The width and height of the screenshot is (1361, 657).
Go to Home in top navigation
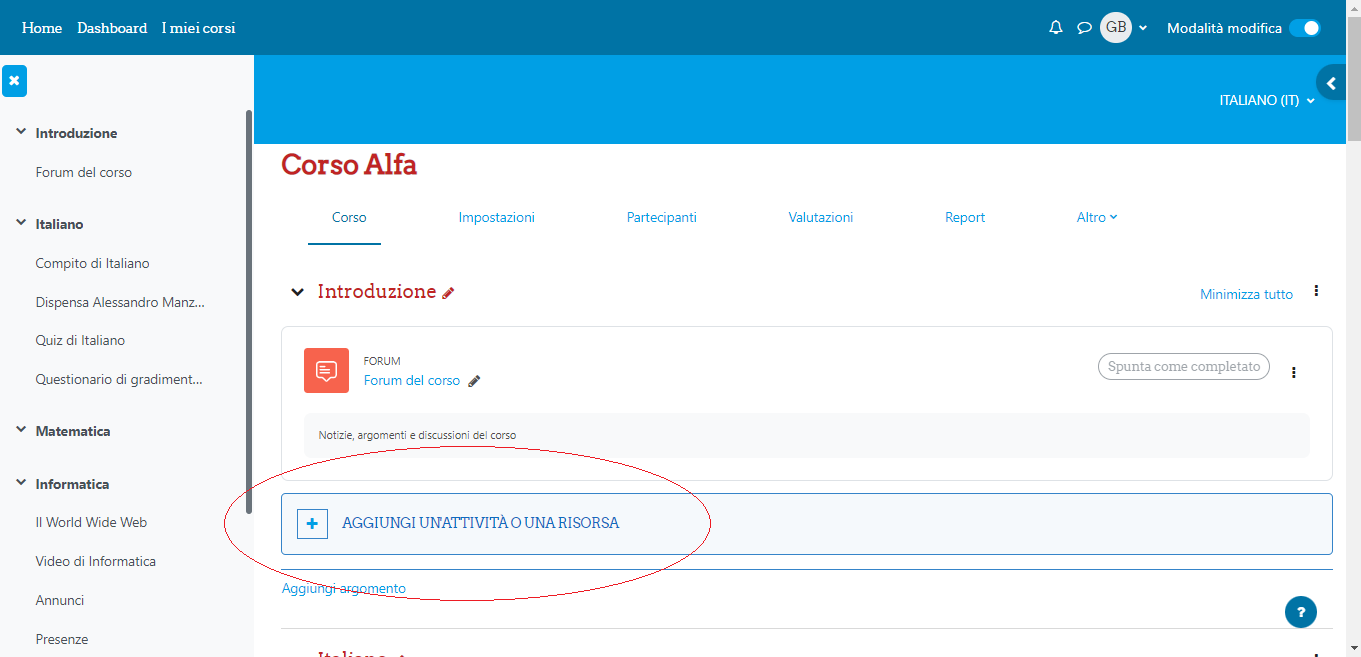(x=42, y=28)
